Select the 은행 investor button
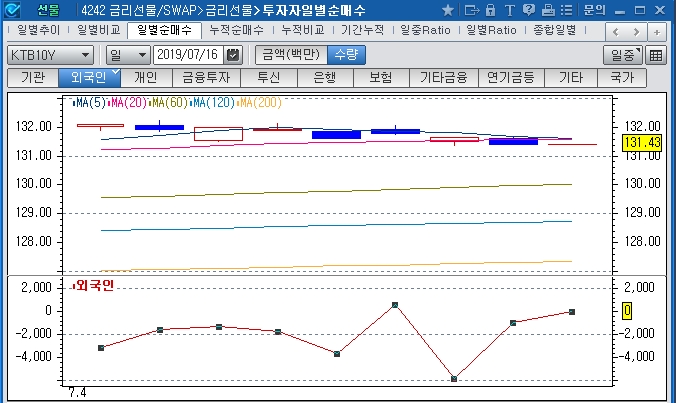This screenshot has width=676, height=403. [325, 78]
